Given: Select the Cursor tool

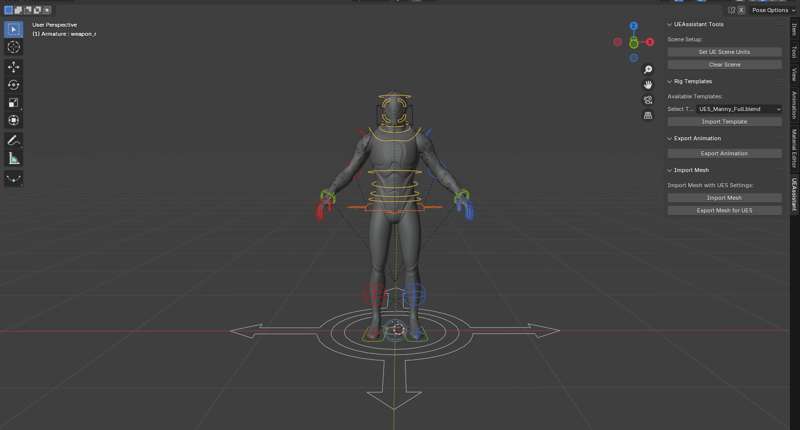Looking at the screenshot, I should [x=14, y=47].
